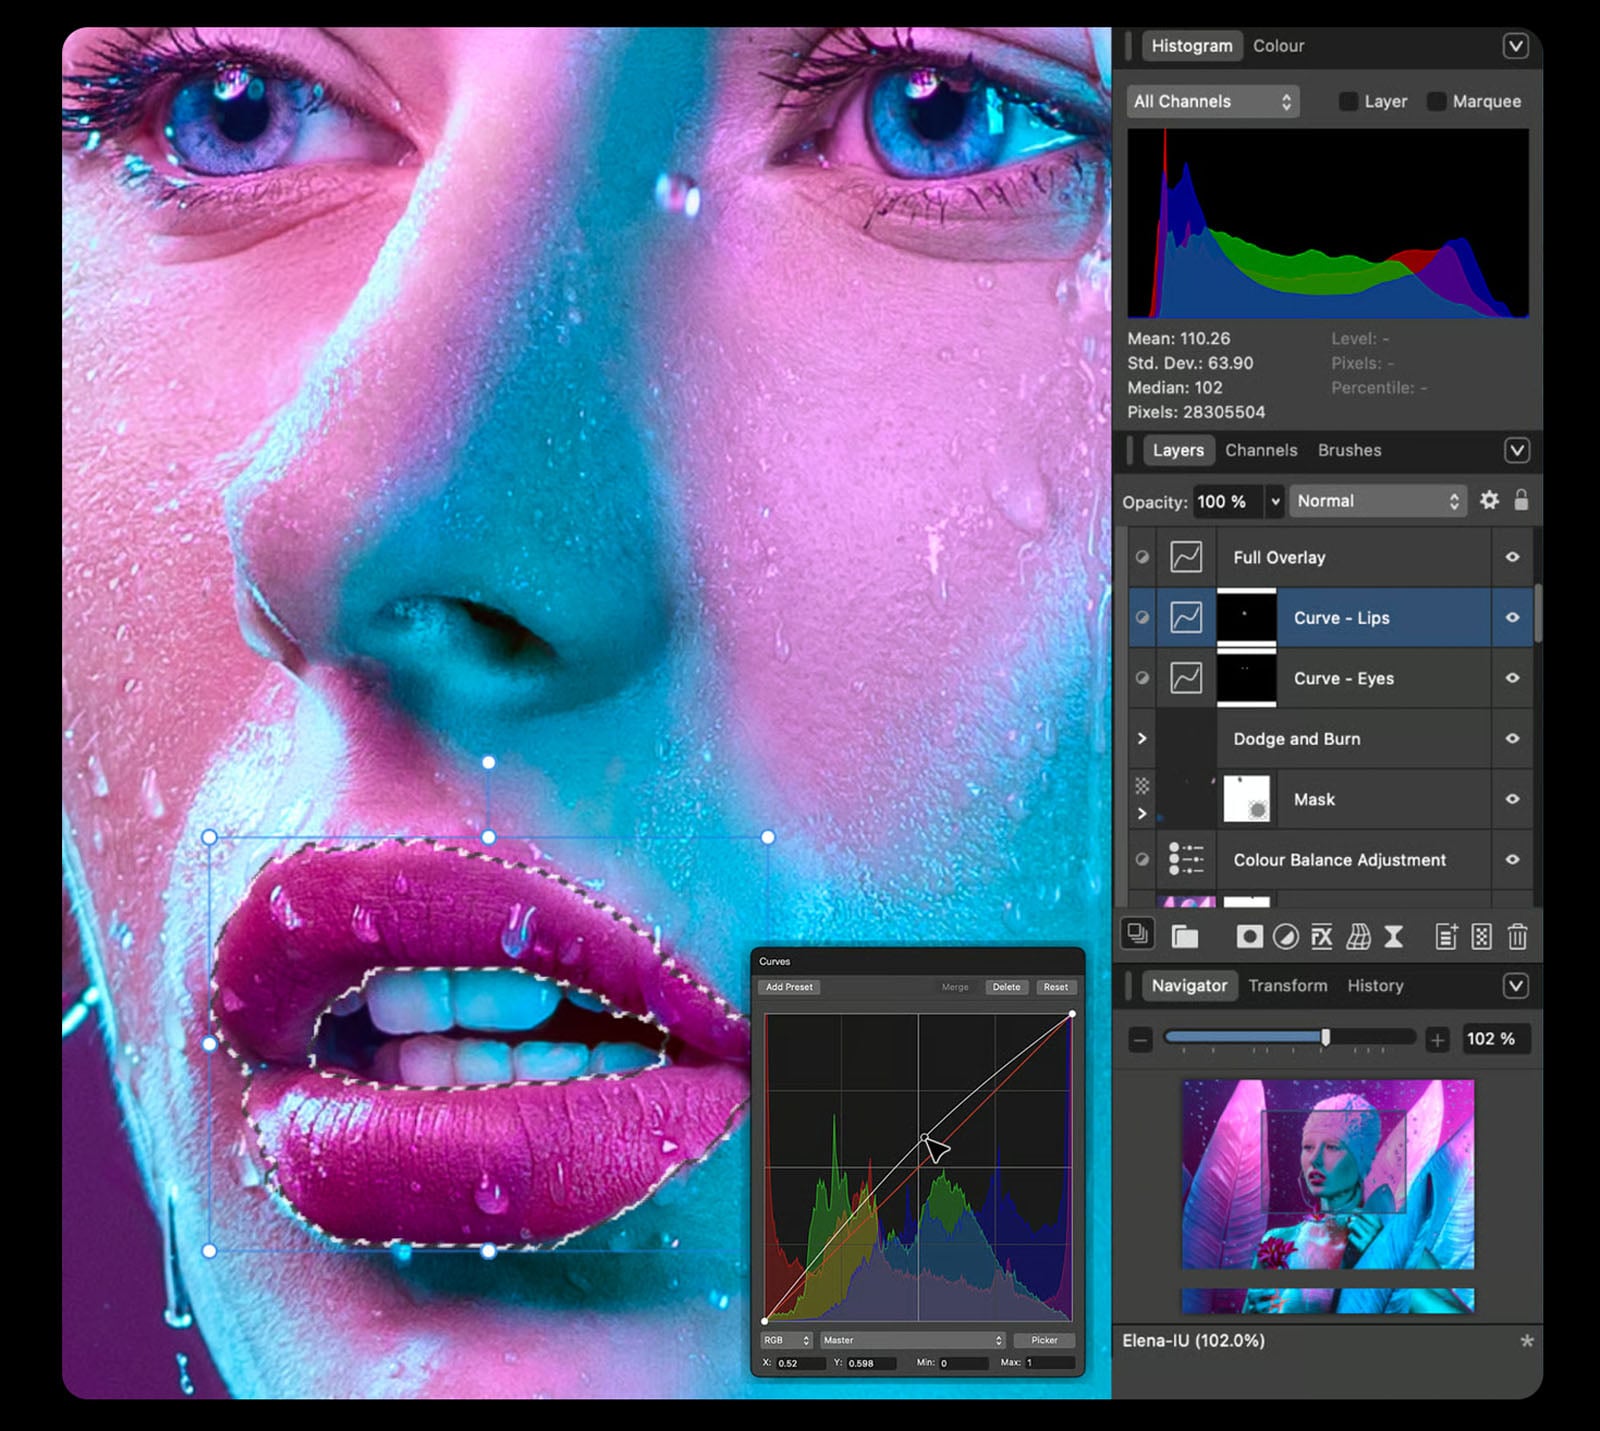This screenshot has width=1600, height=1431.
Task: Open the All Channels histogram dropdown
Action: coord(1213,101)
